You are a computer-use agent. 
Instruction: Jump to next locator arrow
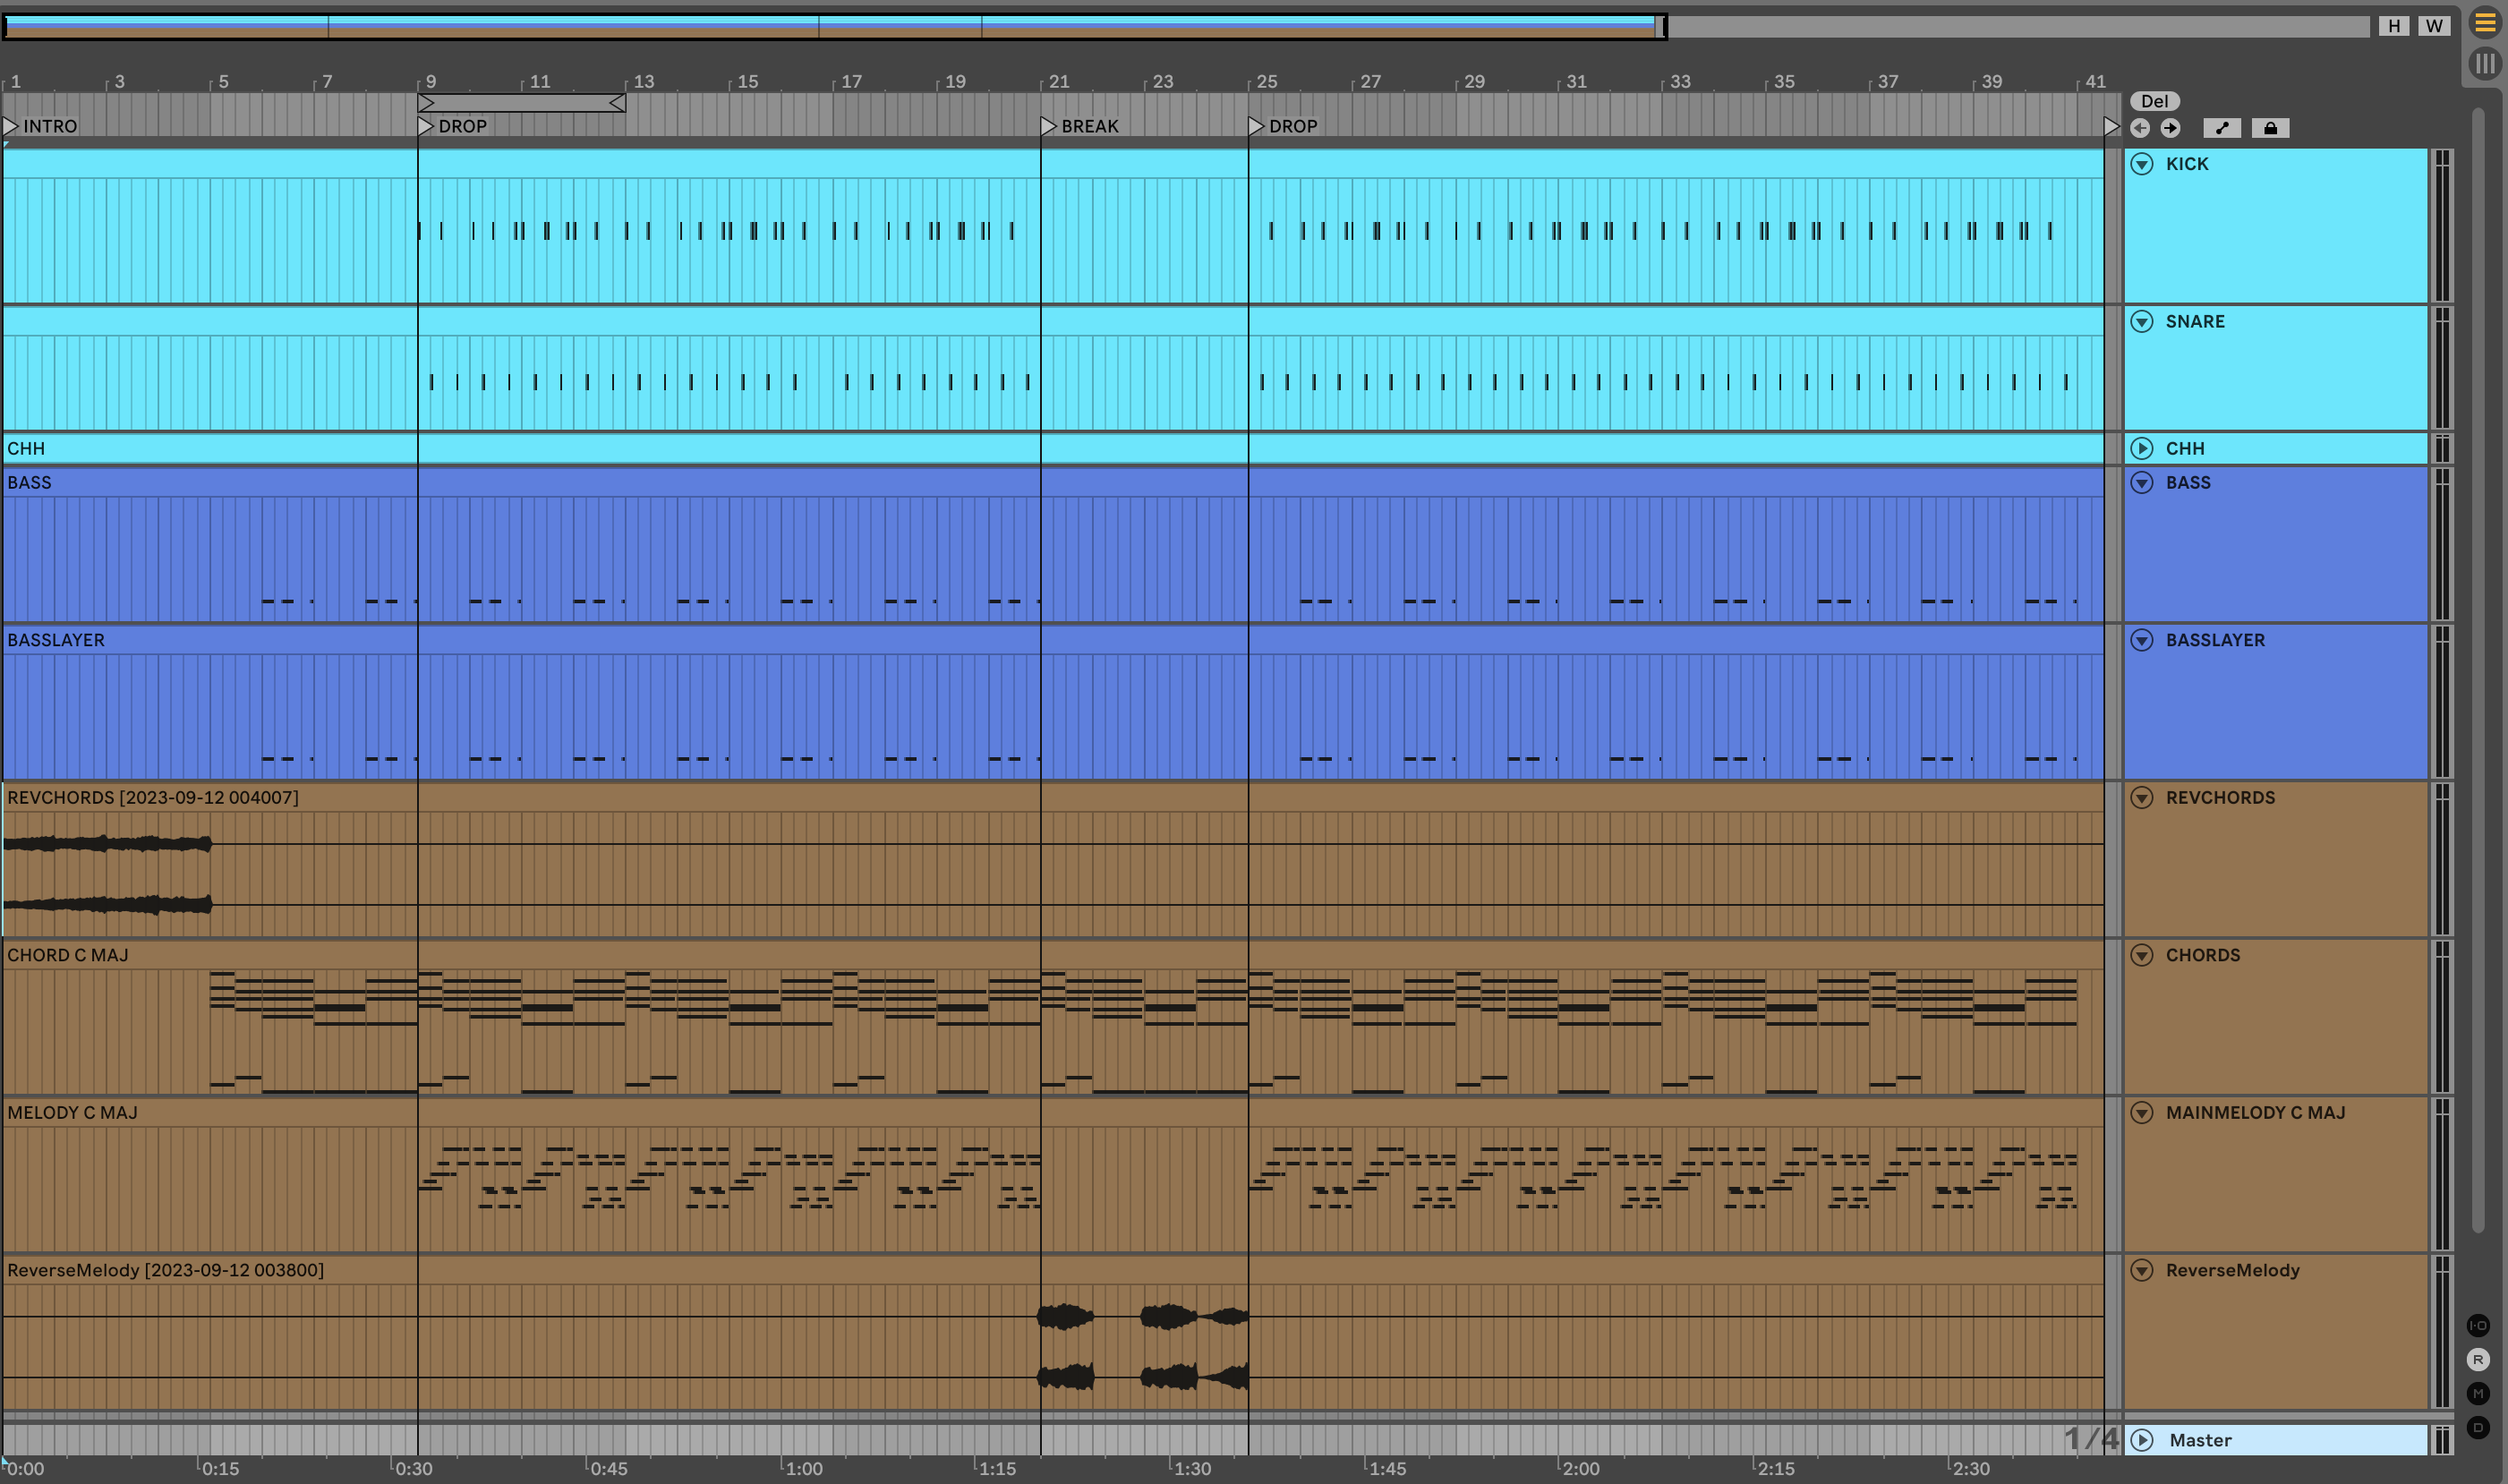pyautogui.click(x=2170, y=128)
